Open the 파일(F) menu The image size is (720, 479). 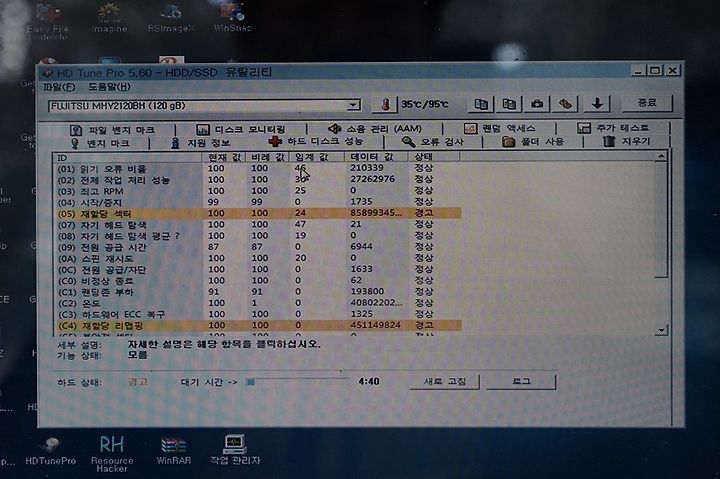pos(59,87)
